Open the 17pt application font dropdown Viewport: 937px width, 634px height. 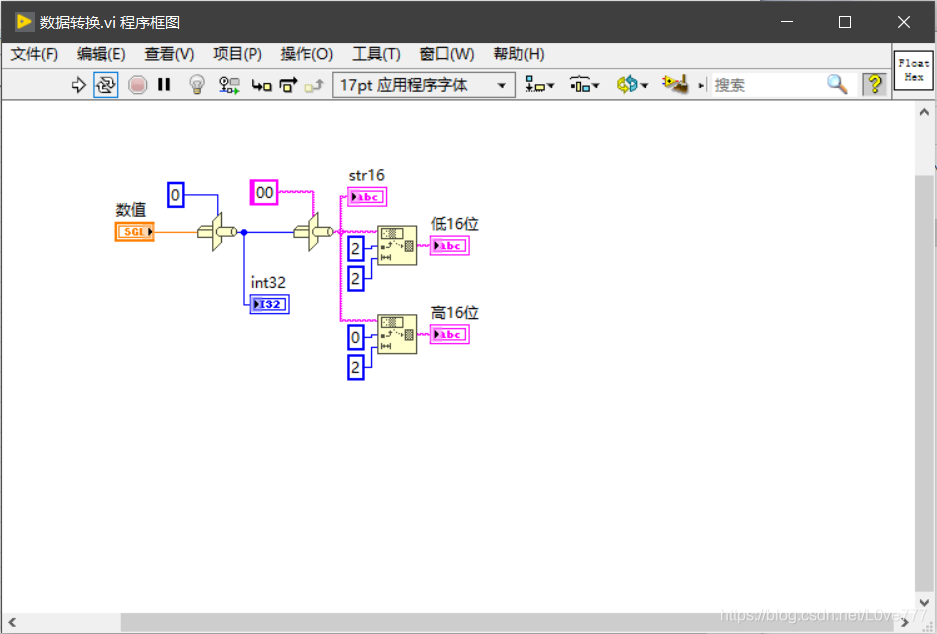[x=424, y=85]
